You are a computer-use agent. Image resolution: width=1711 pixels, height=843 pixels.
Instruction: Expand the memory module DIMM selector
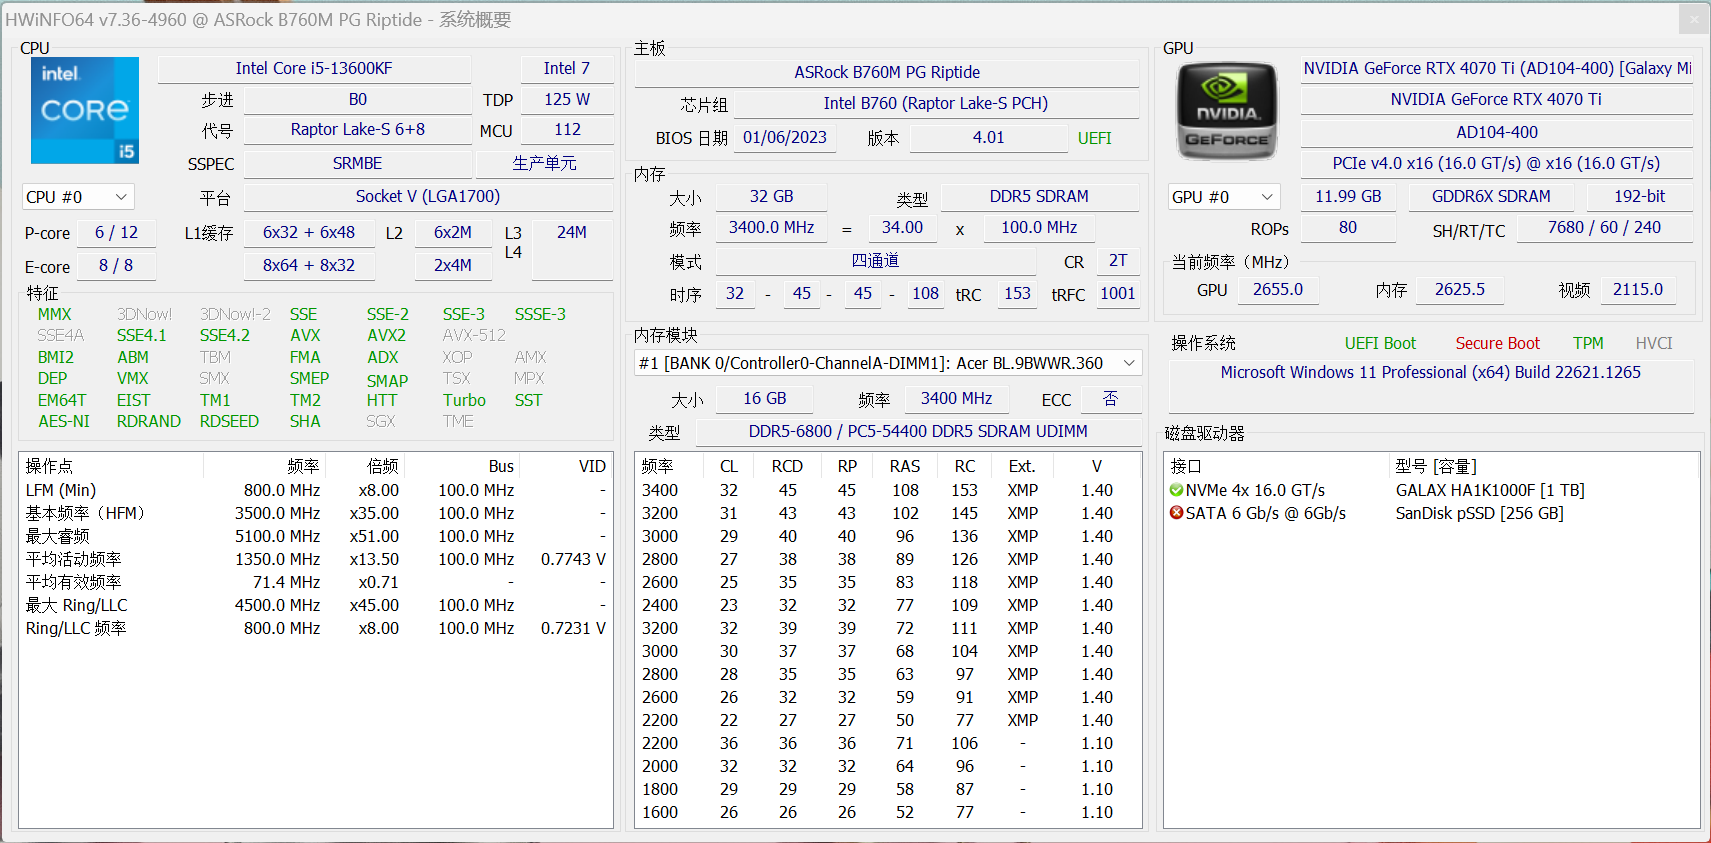pos(888,363)
